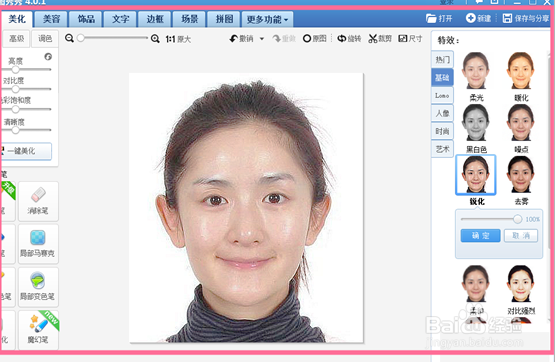This screenshot has width=555, height=362.
Task: Select the 局部马赛克 mosaic tool
Action: coord(38,244)
